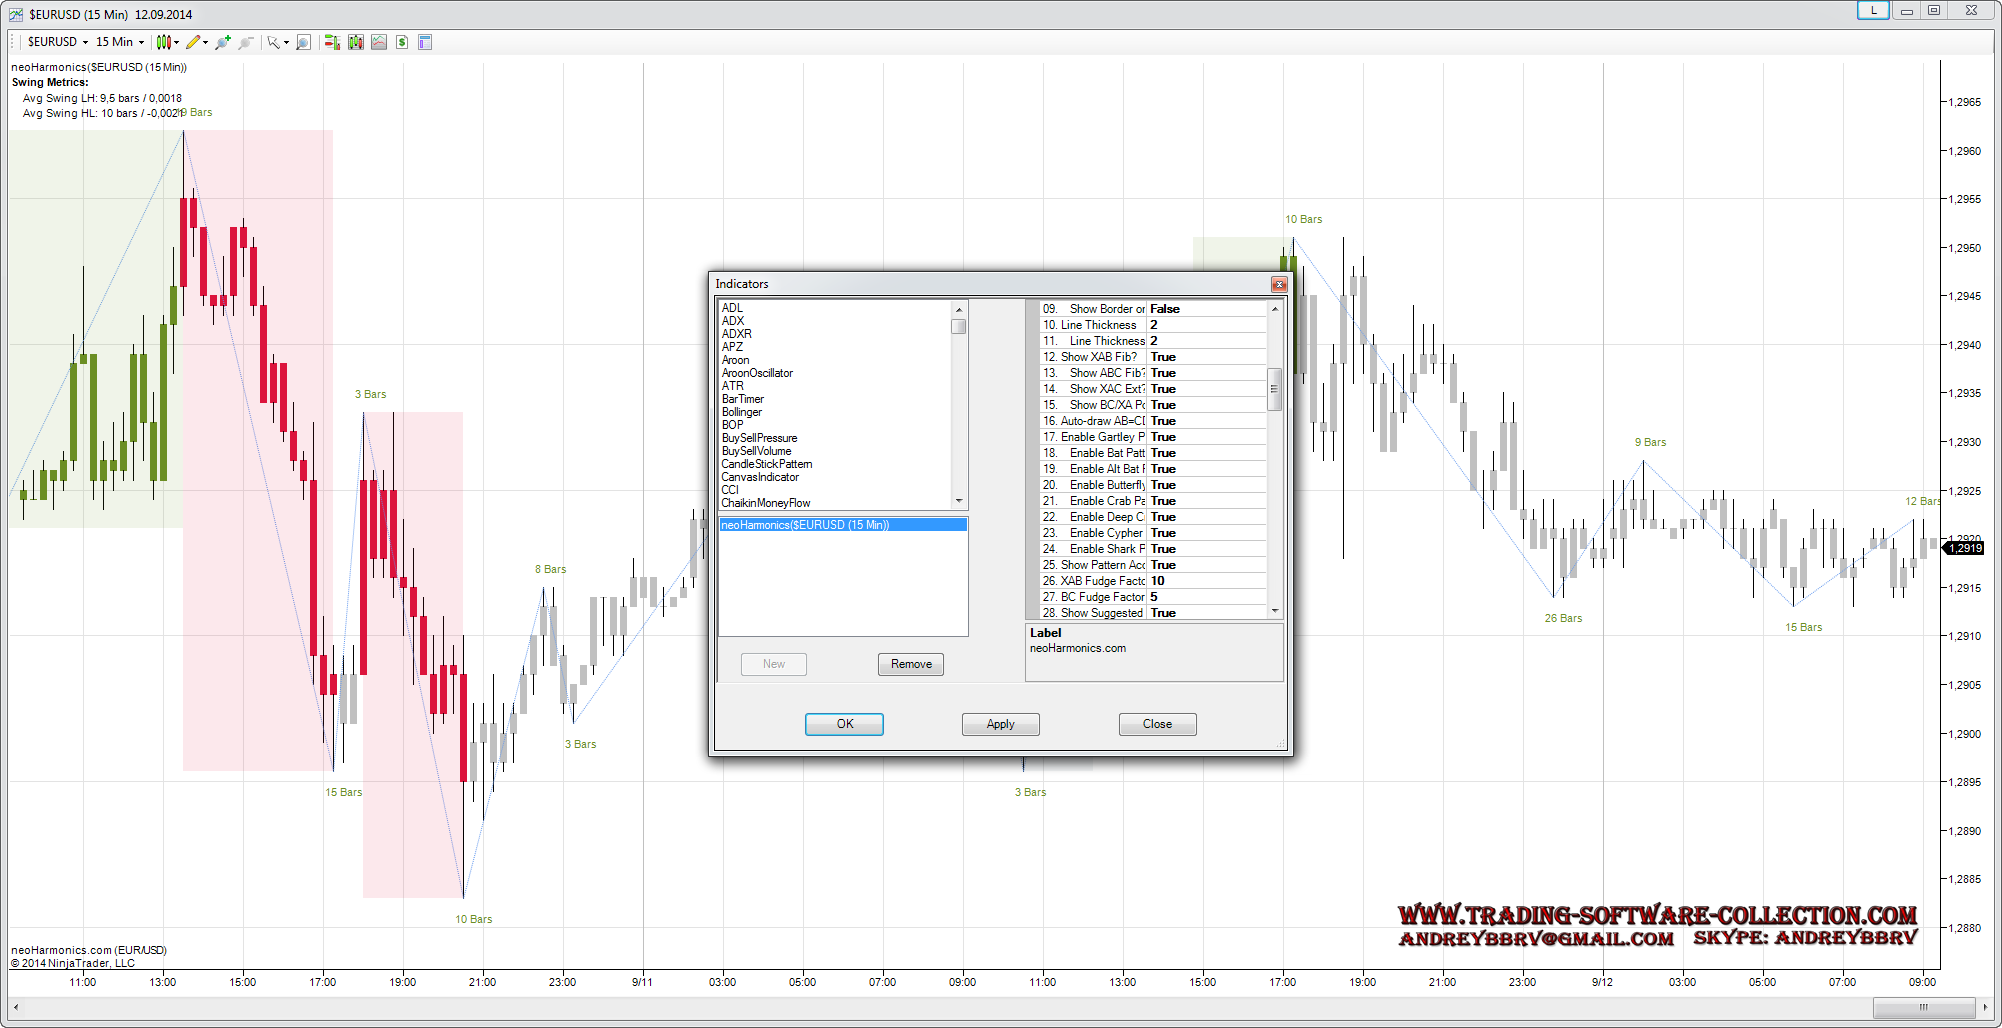The image size is (2002, 1028).
Task: Click the zoom out magnifier icon
Action: coord(246,42)
